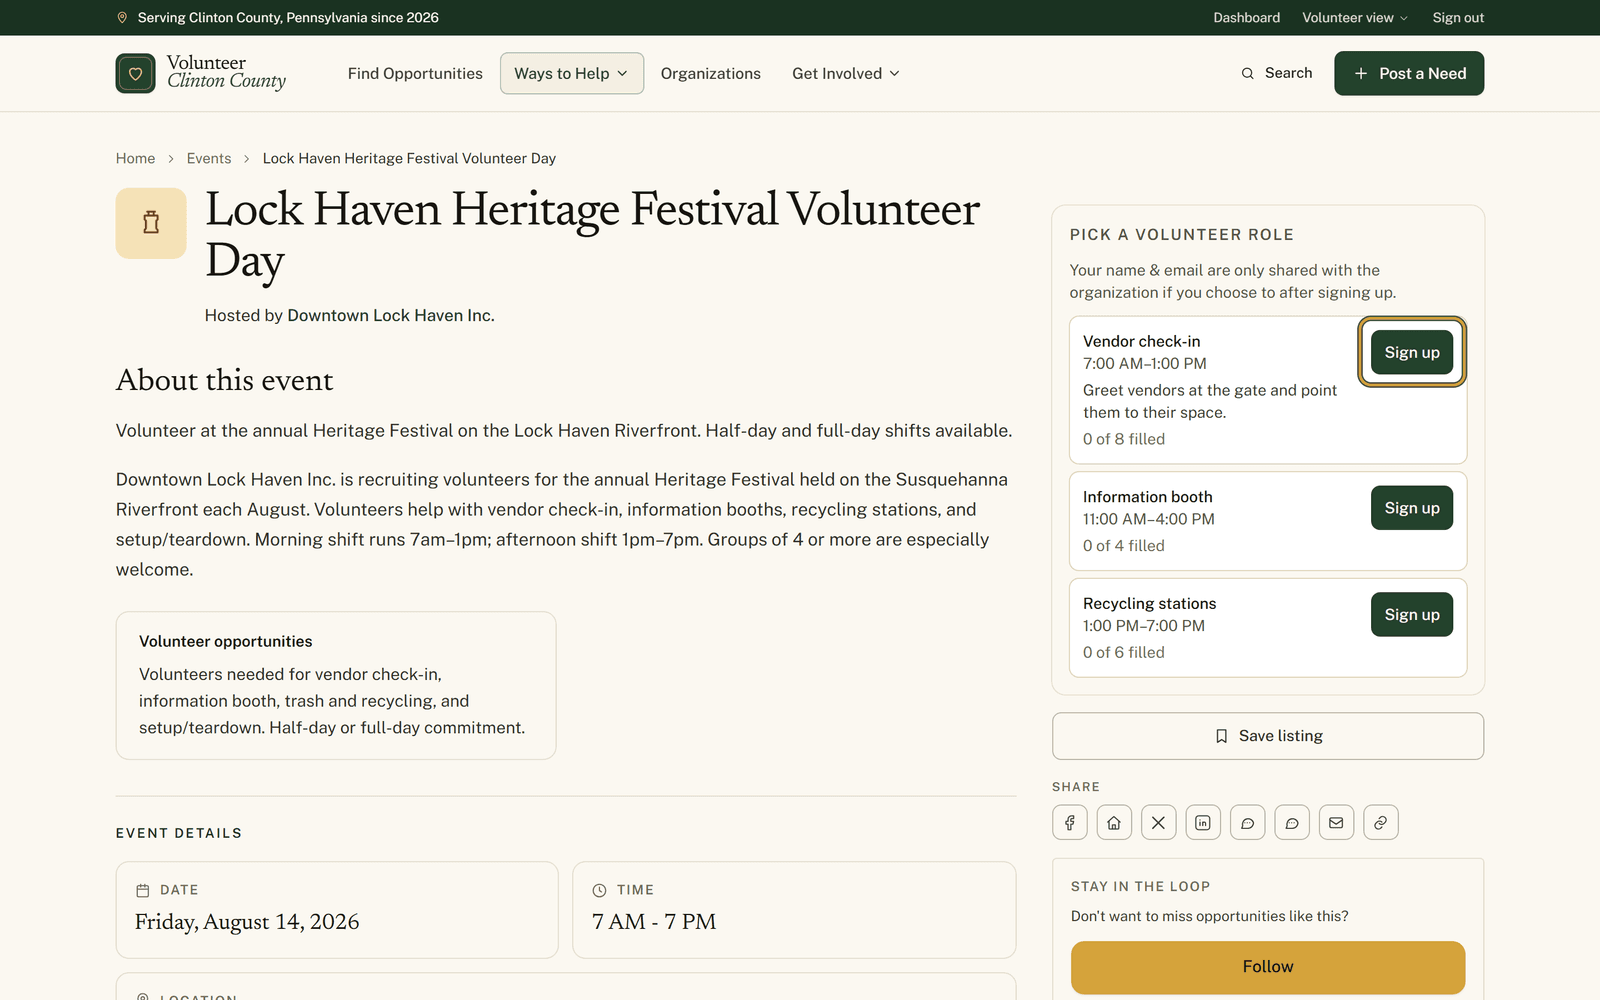Click the "0 of 8 filled" text
This screenshot has height=1000, width=1600.
pyautogui.click(x=1124, y=439)
